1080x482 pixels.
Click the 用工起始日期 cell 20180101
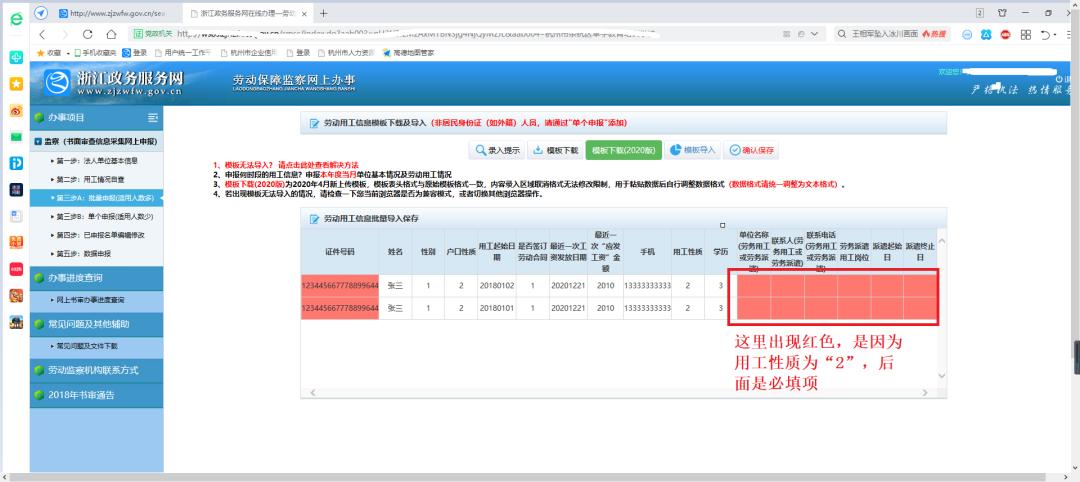[x=497, y=308]
